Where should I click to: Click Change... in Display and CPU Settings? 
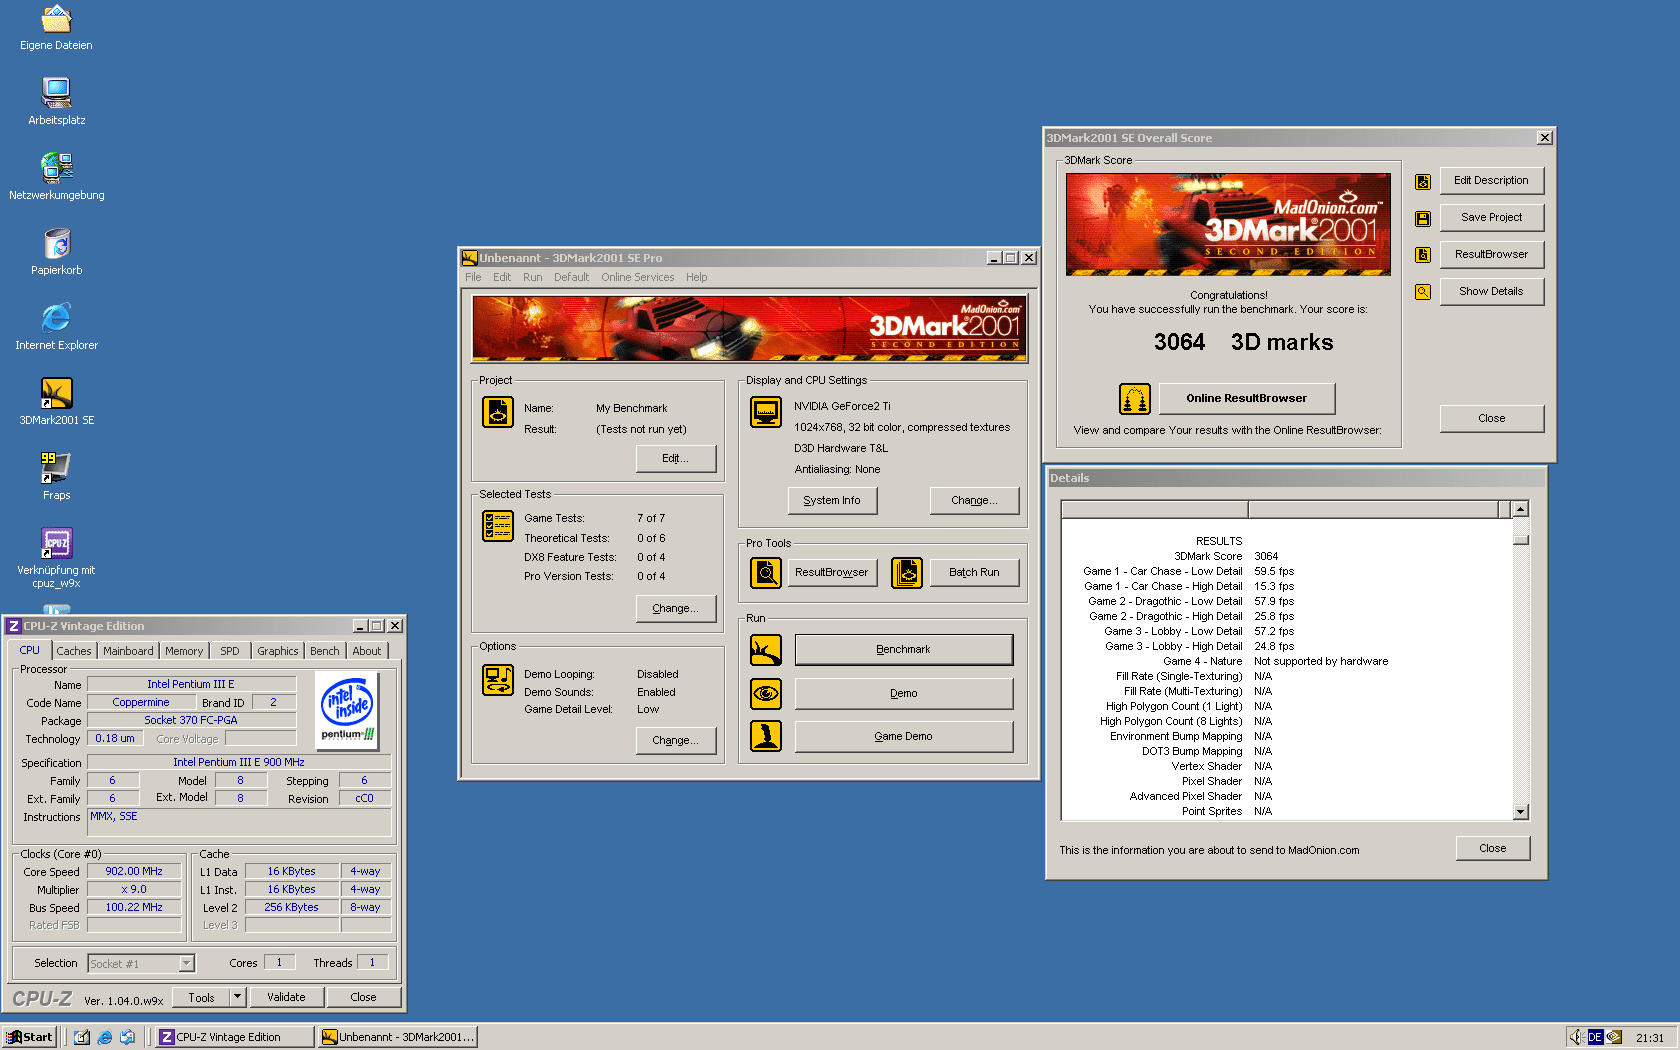(x=975, y=501)
